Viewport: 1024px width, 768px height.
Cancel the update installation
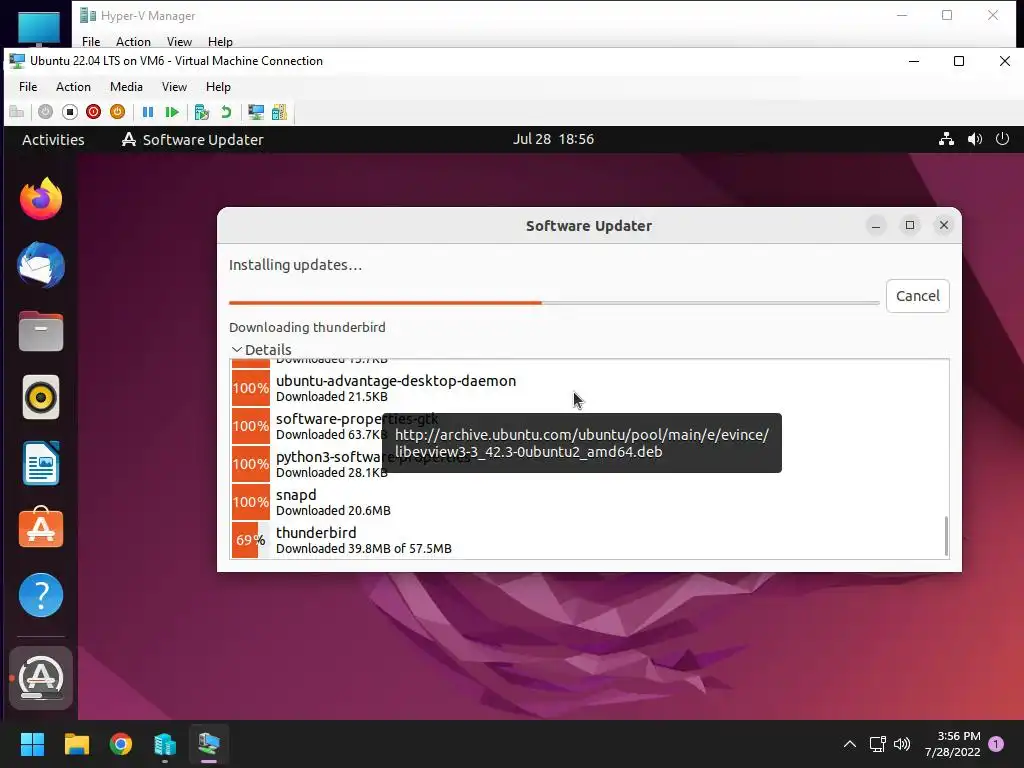tap(918, 296)
